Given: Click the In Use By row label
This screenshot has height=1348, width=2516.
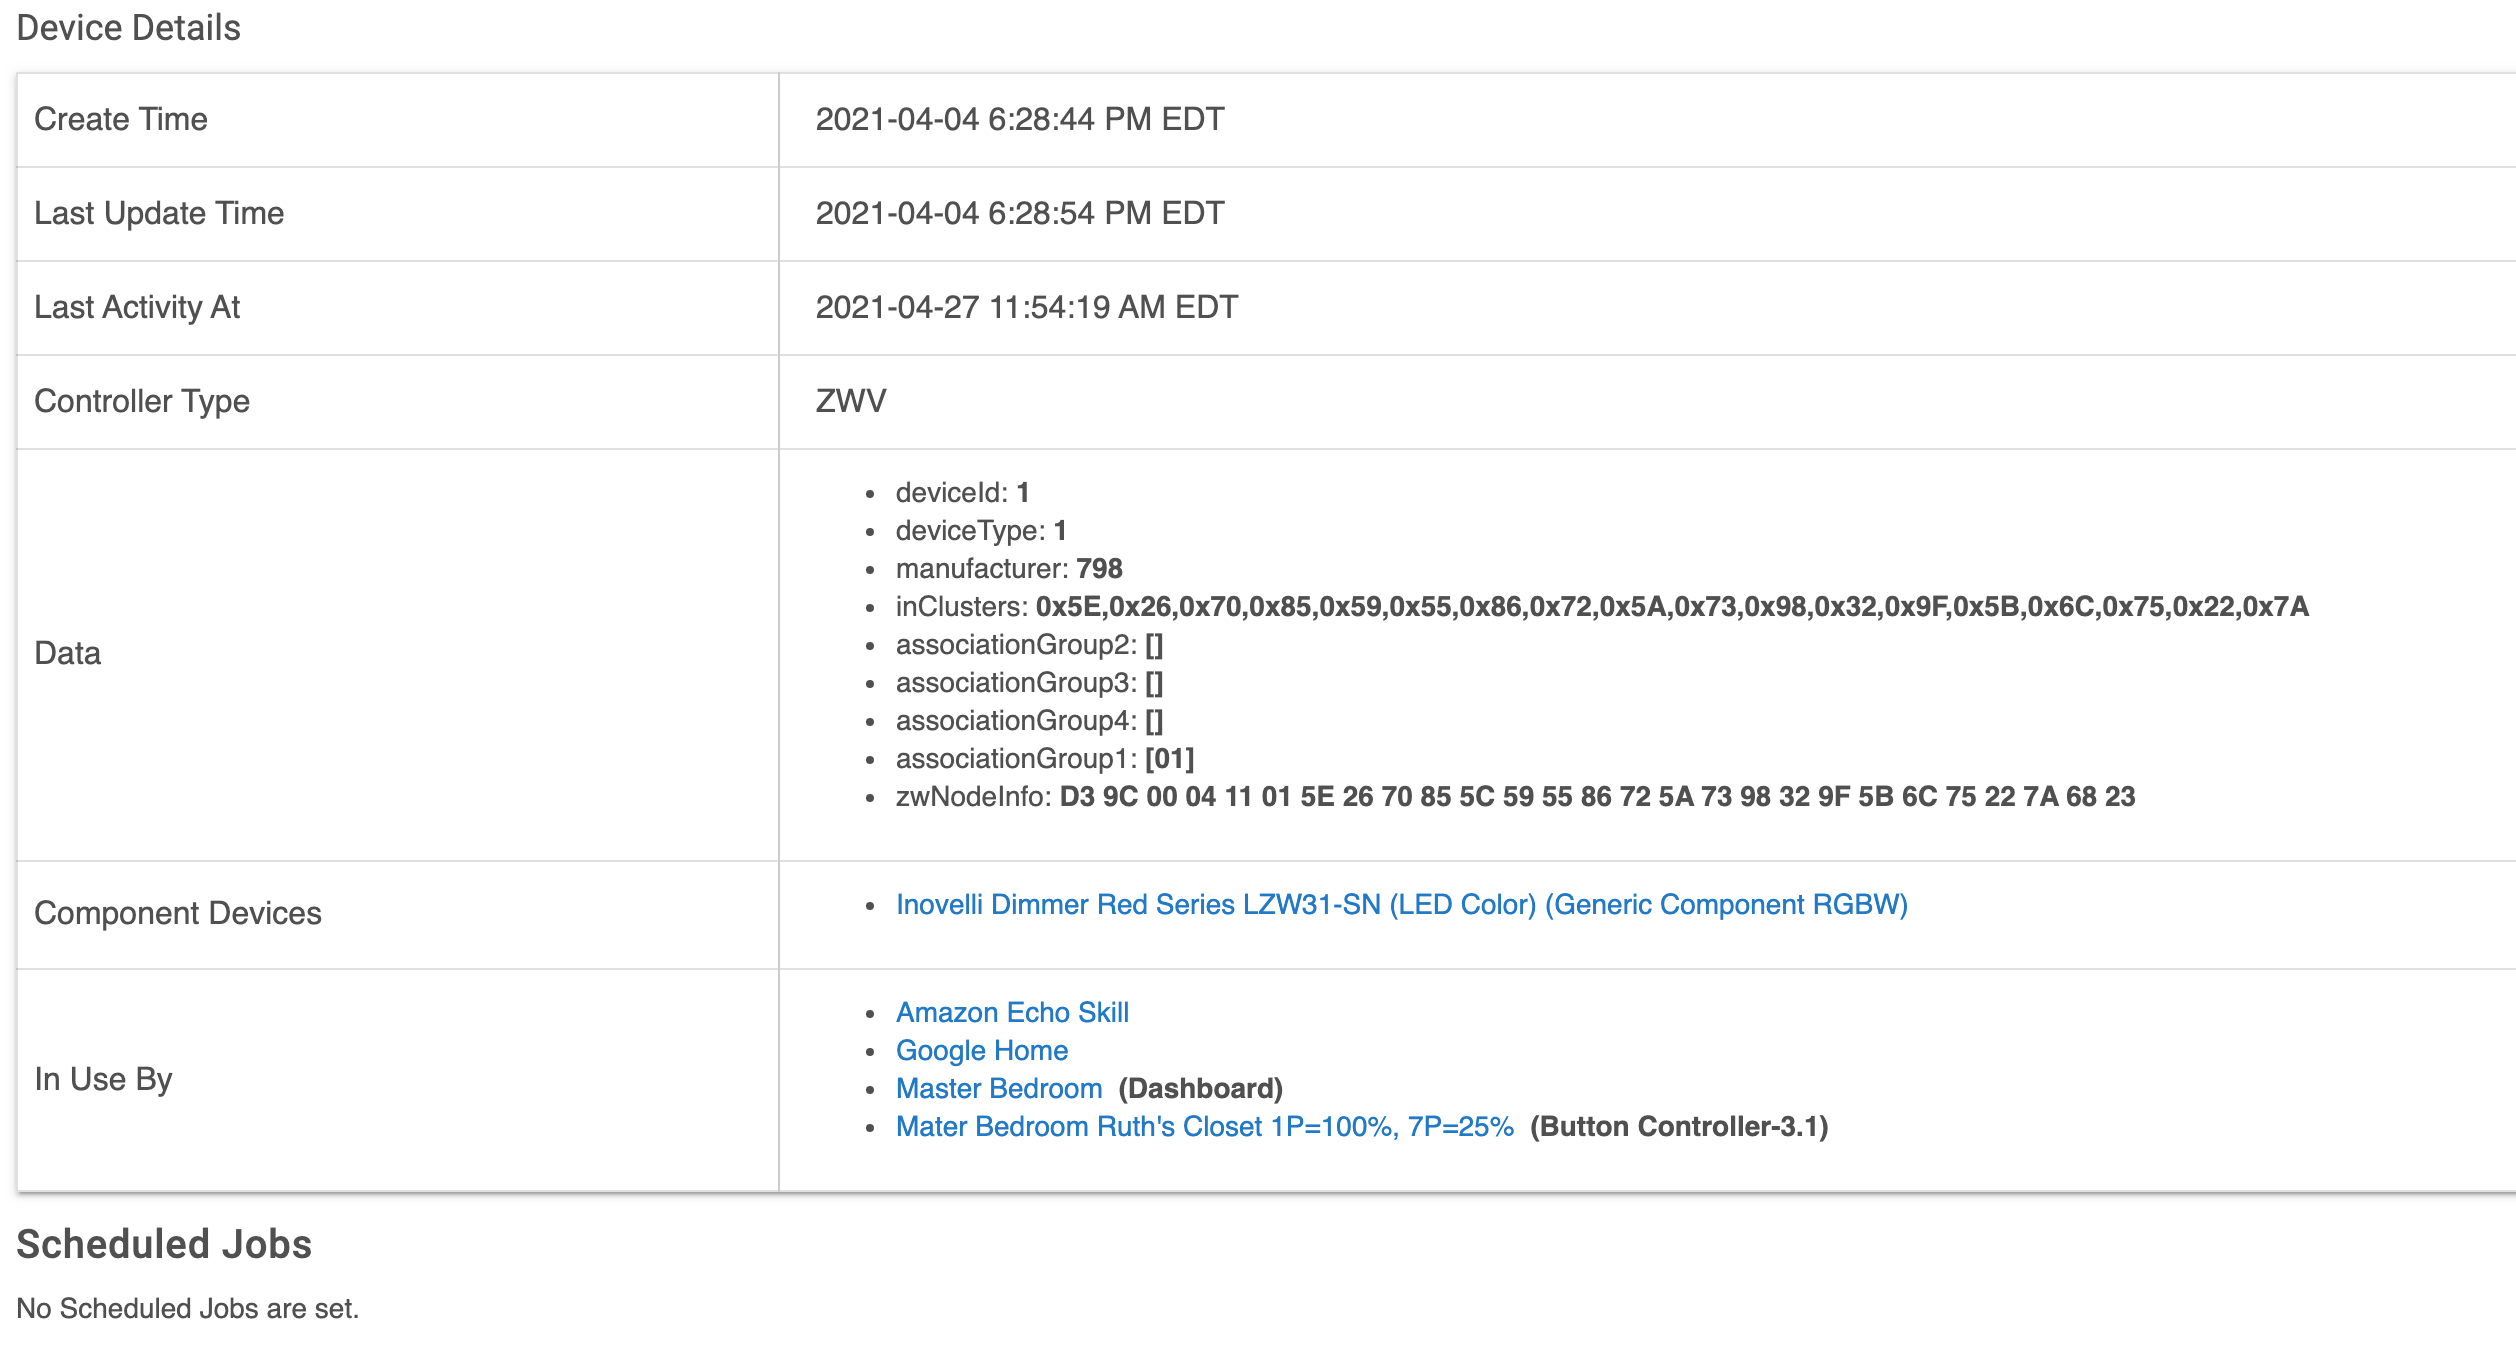Looking at the screenshot, I should (103, 1080).
